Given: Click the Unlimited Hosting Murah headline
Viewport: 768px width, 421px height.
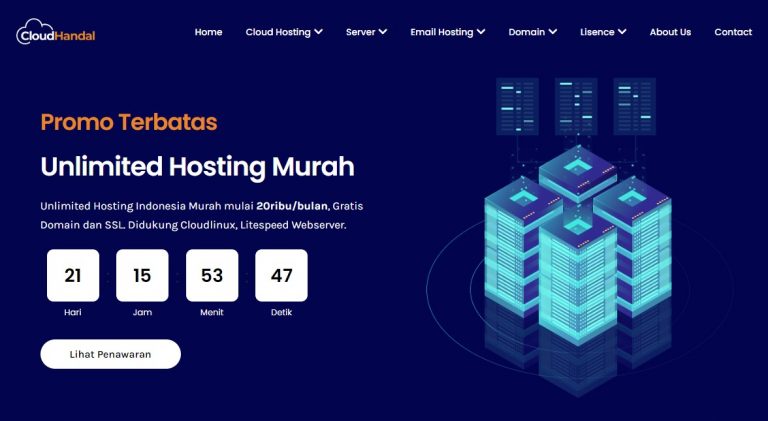Looking at the screenshot, I should pos(197,166).
